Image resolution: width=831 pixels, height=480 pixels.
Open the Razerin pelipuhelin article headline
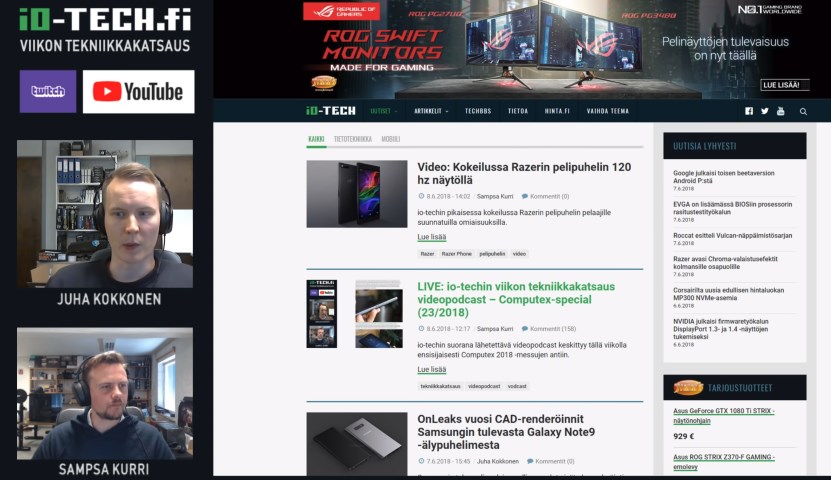tap(524, 173)
